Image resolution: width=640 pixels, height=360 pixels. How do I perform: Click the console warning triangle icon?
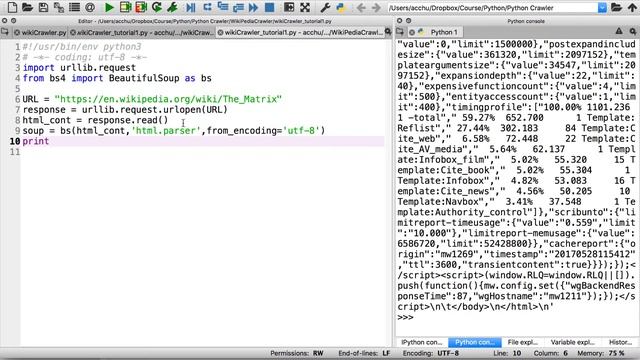[x=619, y=31]
